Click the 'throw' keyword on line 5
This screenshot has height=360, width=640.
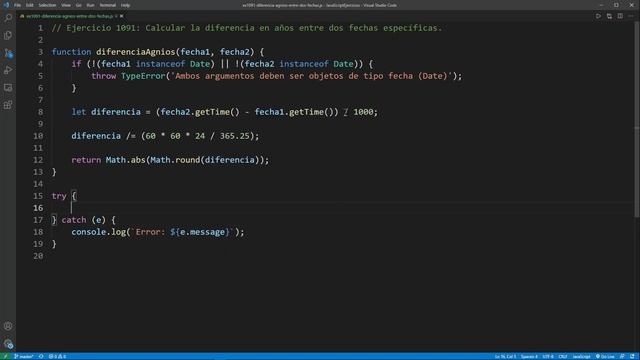pyautogui.click(x=104, y=76)
